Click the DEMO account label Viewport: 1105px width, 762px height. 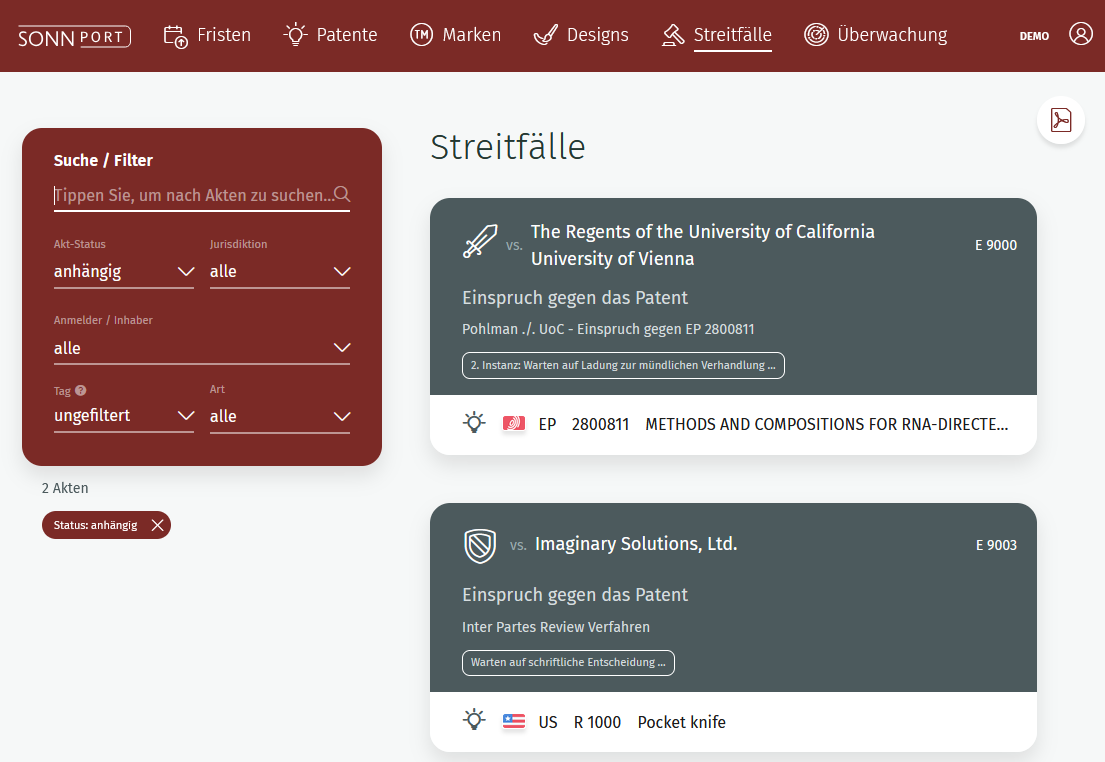(1034, 36)
